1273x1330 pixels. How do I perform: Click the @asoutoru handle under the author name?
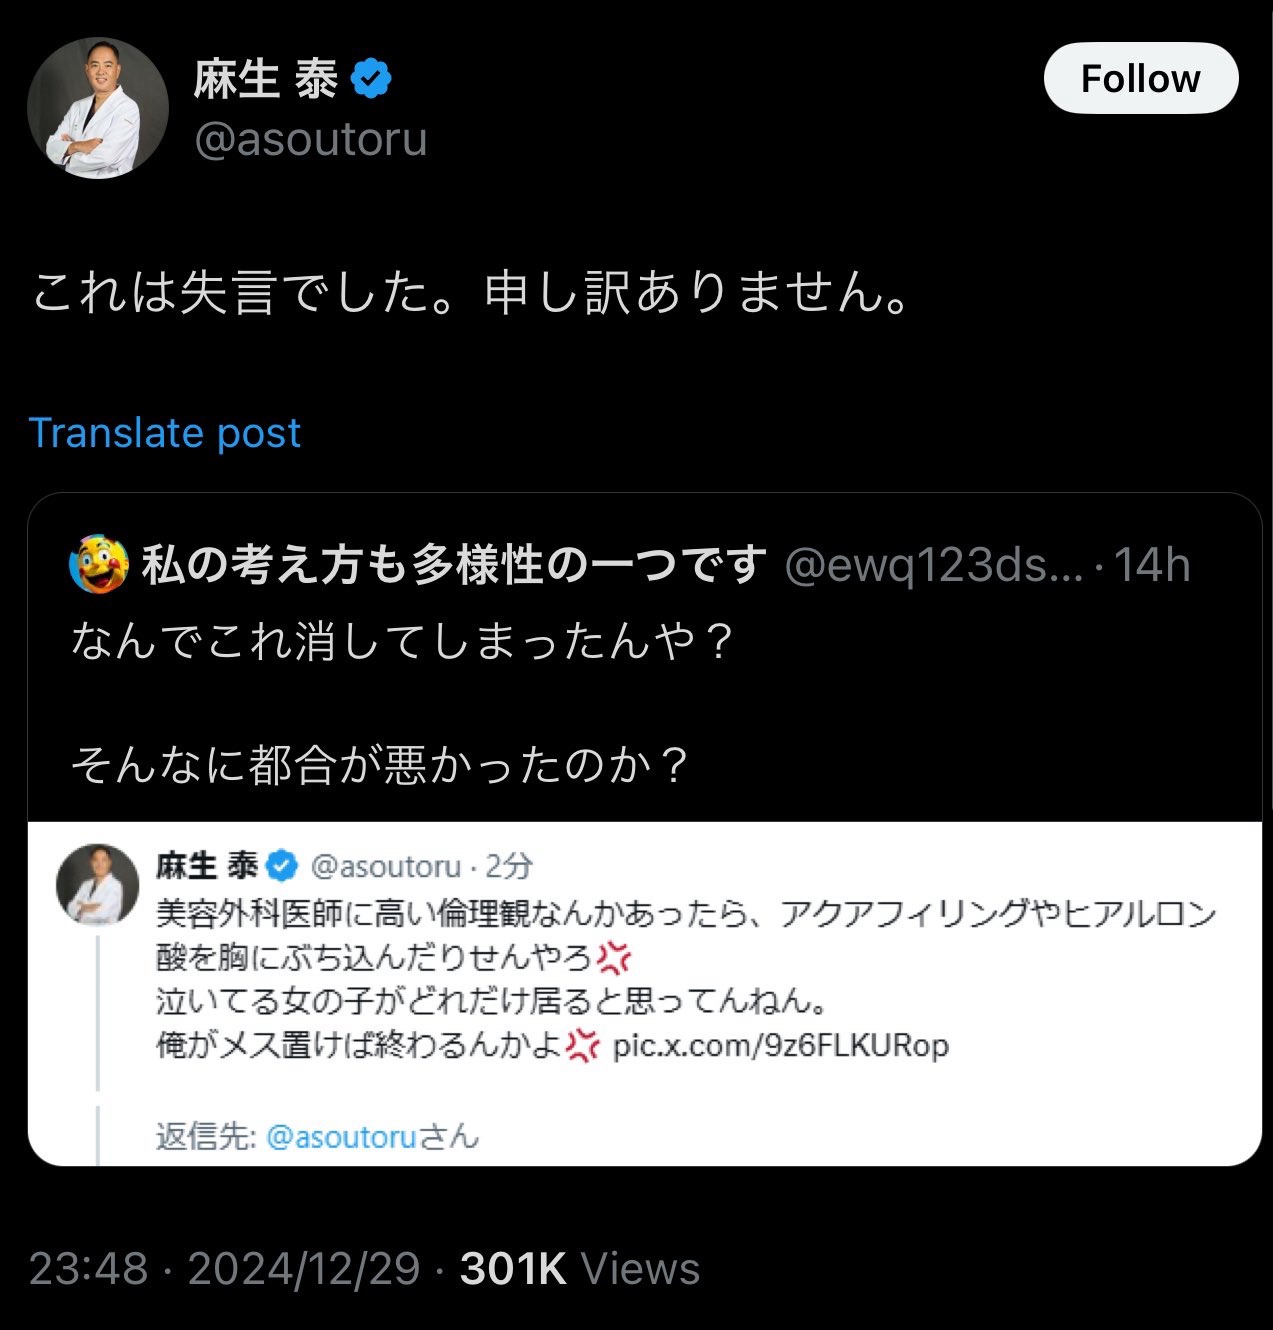(311, 139)
